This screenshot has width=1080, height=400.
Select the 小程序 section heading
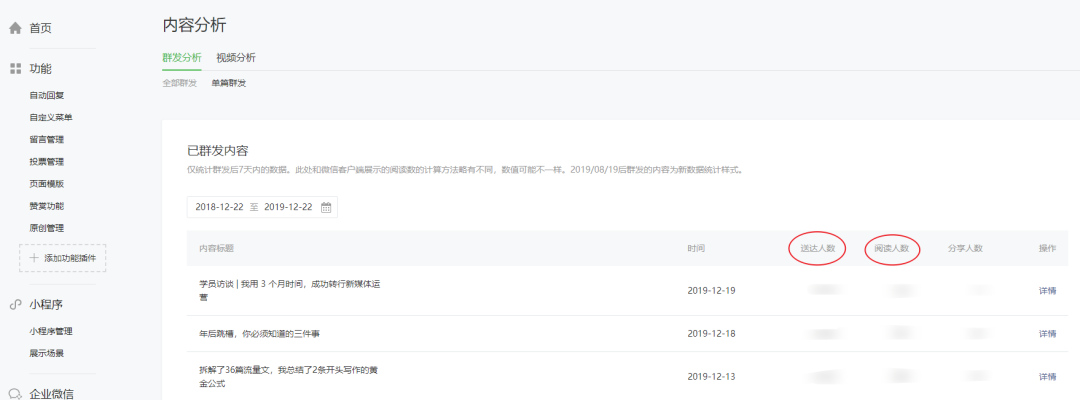point(46,304)
